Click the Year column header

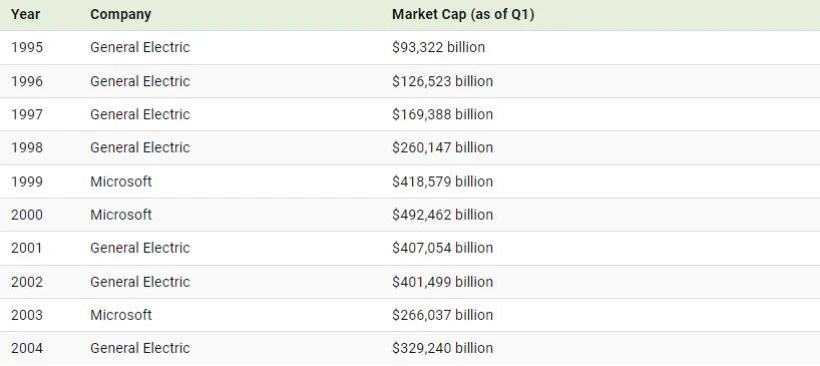25,15
